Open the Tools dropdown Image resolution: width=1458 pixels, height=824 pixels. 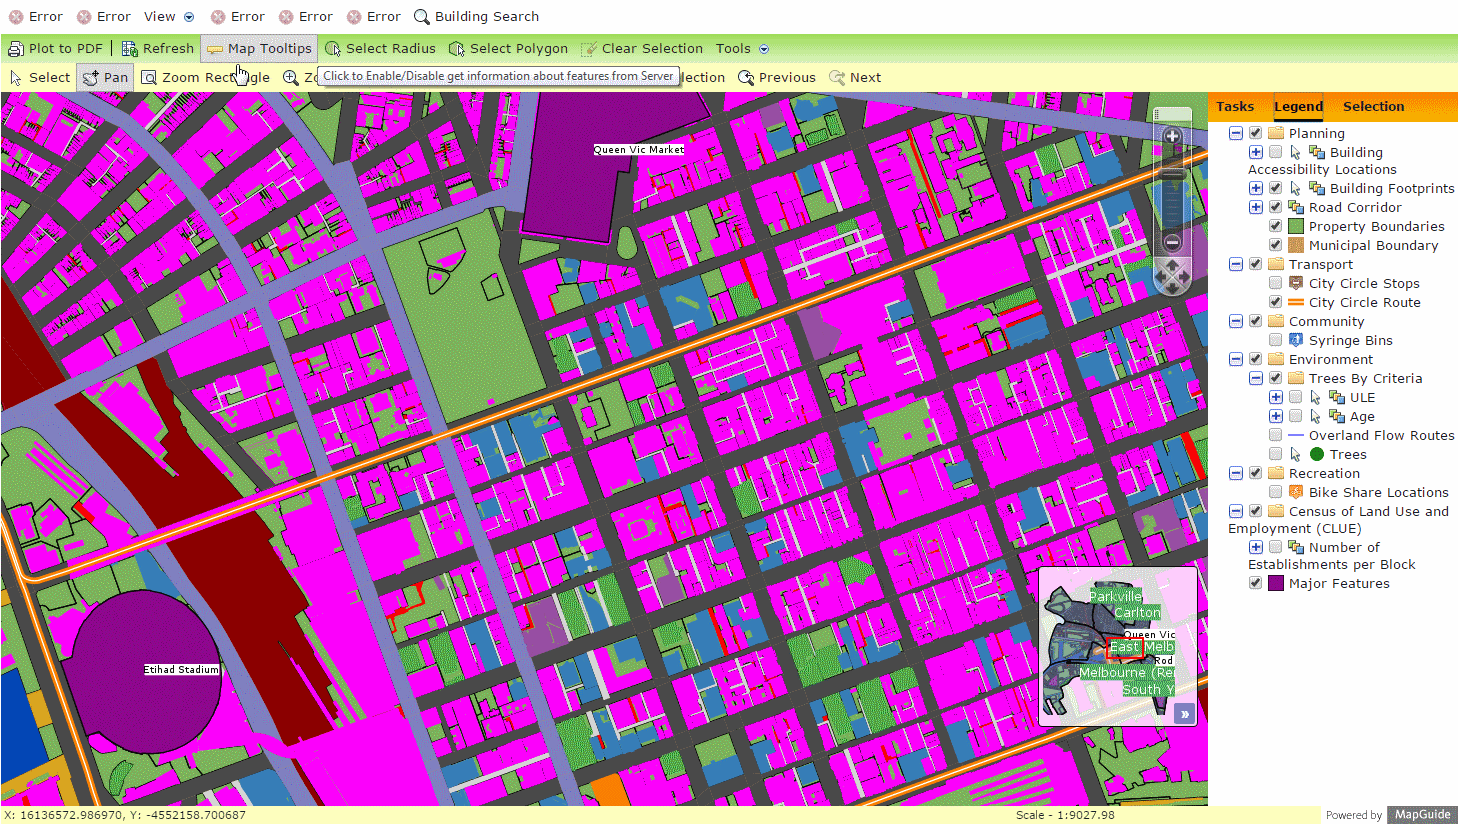click(x=741, y=48)
